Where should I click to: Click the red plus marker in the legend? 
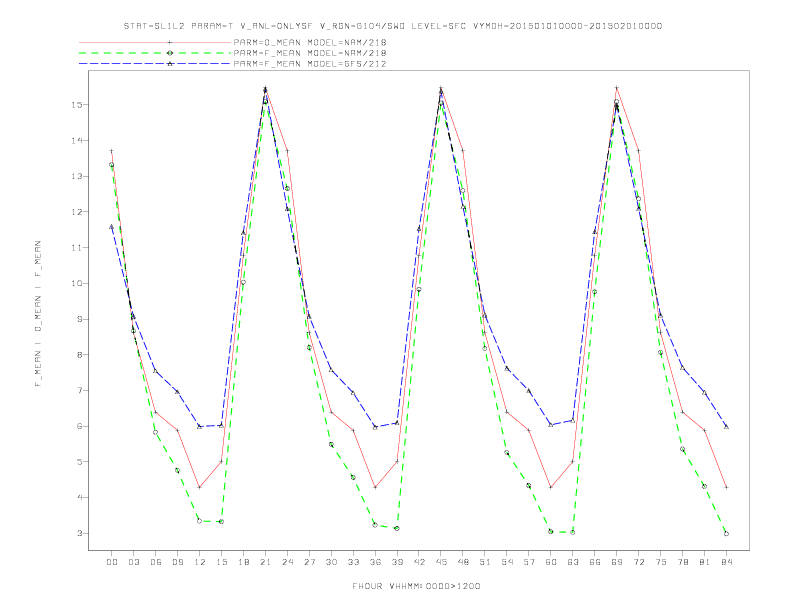tap(170, 42)
